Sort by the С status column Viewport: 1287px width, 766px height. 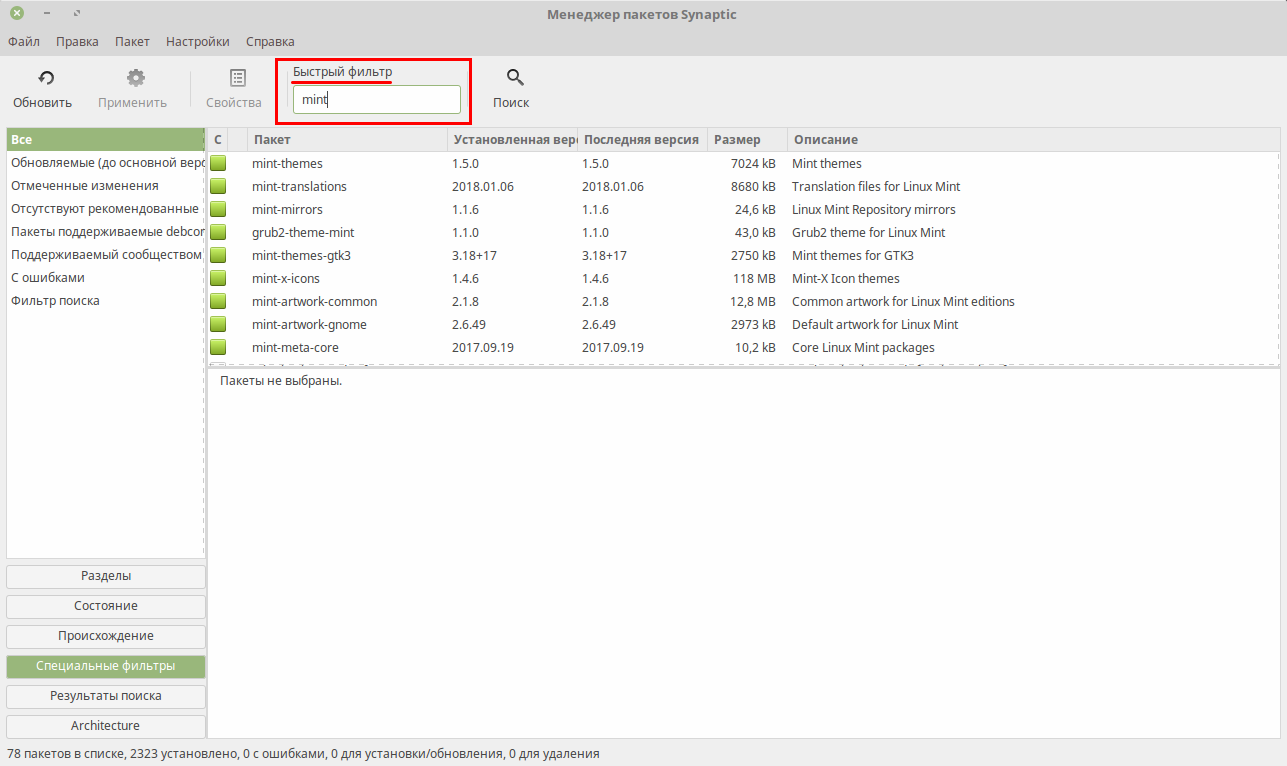tap(218, 140)
